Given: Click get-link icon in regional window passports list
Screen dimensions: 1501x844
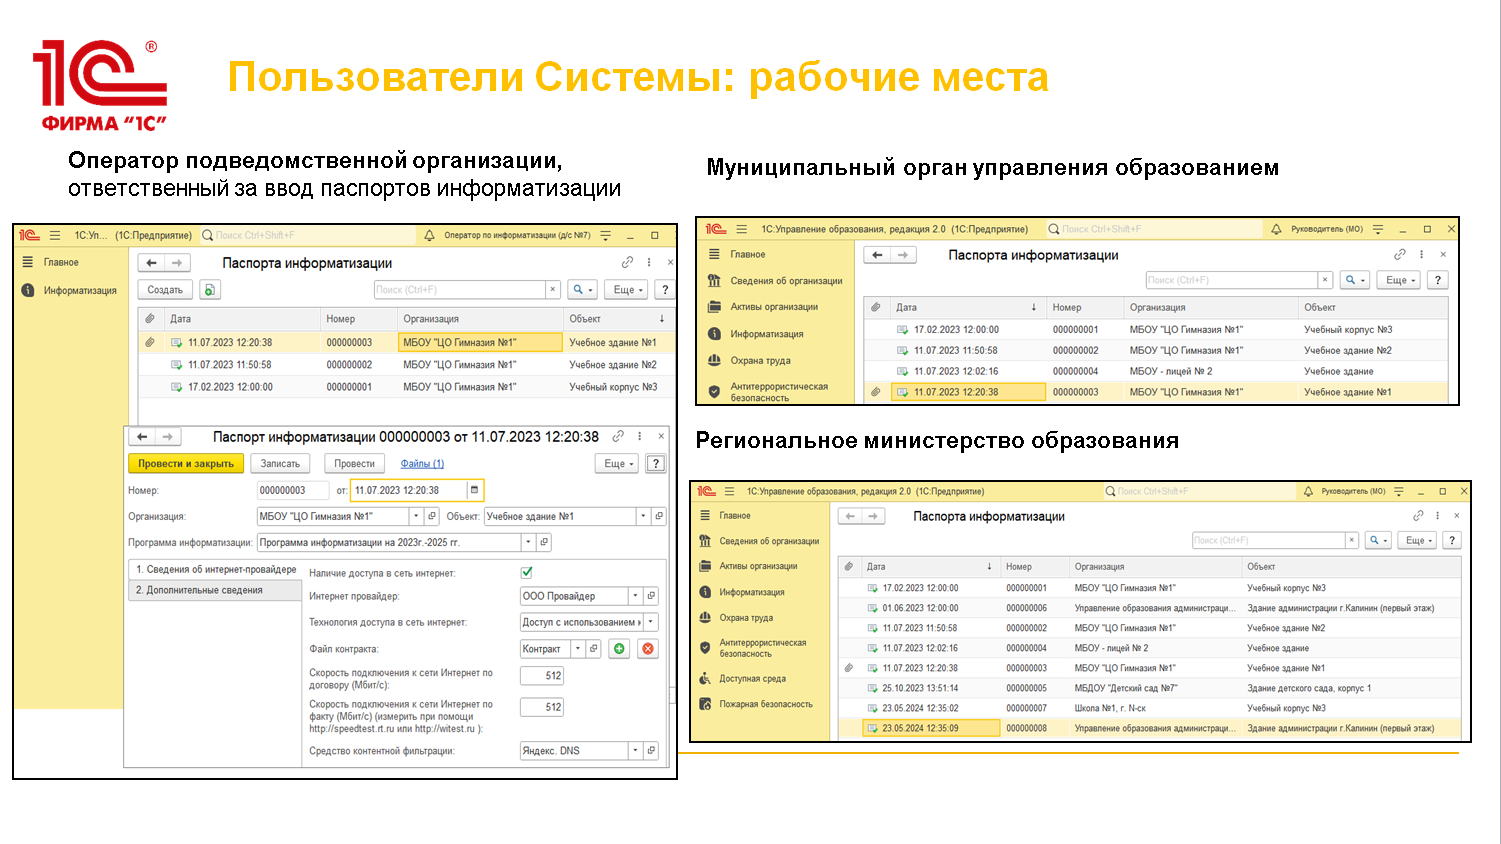Looking at the screenshot, I should click(x=1418, y=516).
